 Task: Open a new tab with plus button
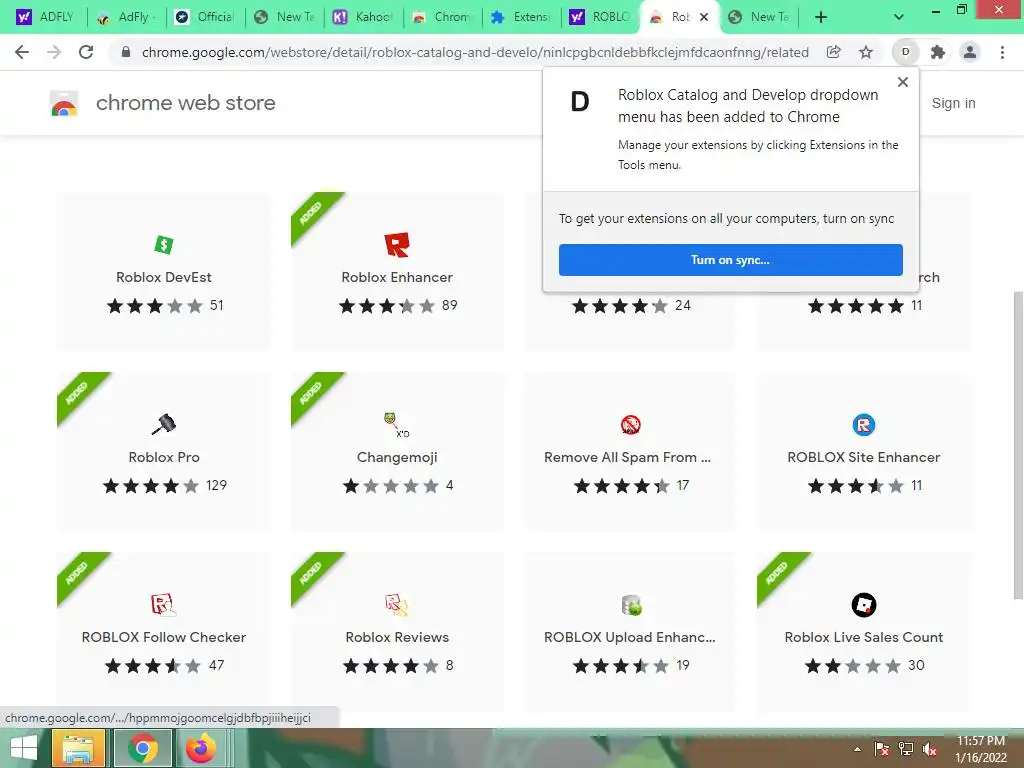click(821, 17)
